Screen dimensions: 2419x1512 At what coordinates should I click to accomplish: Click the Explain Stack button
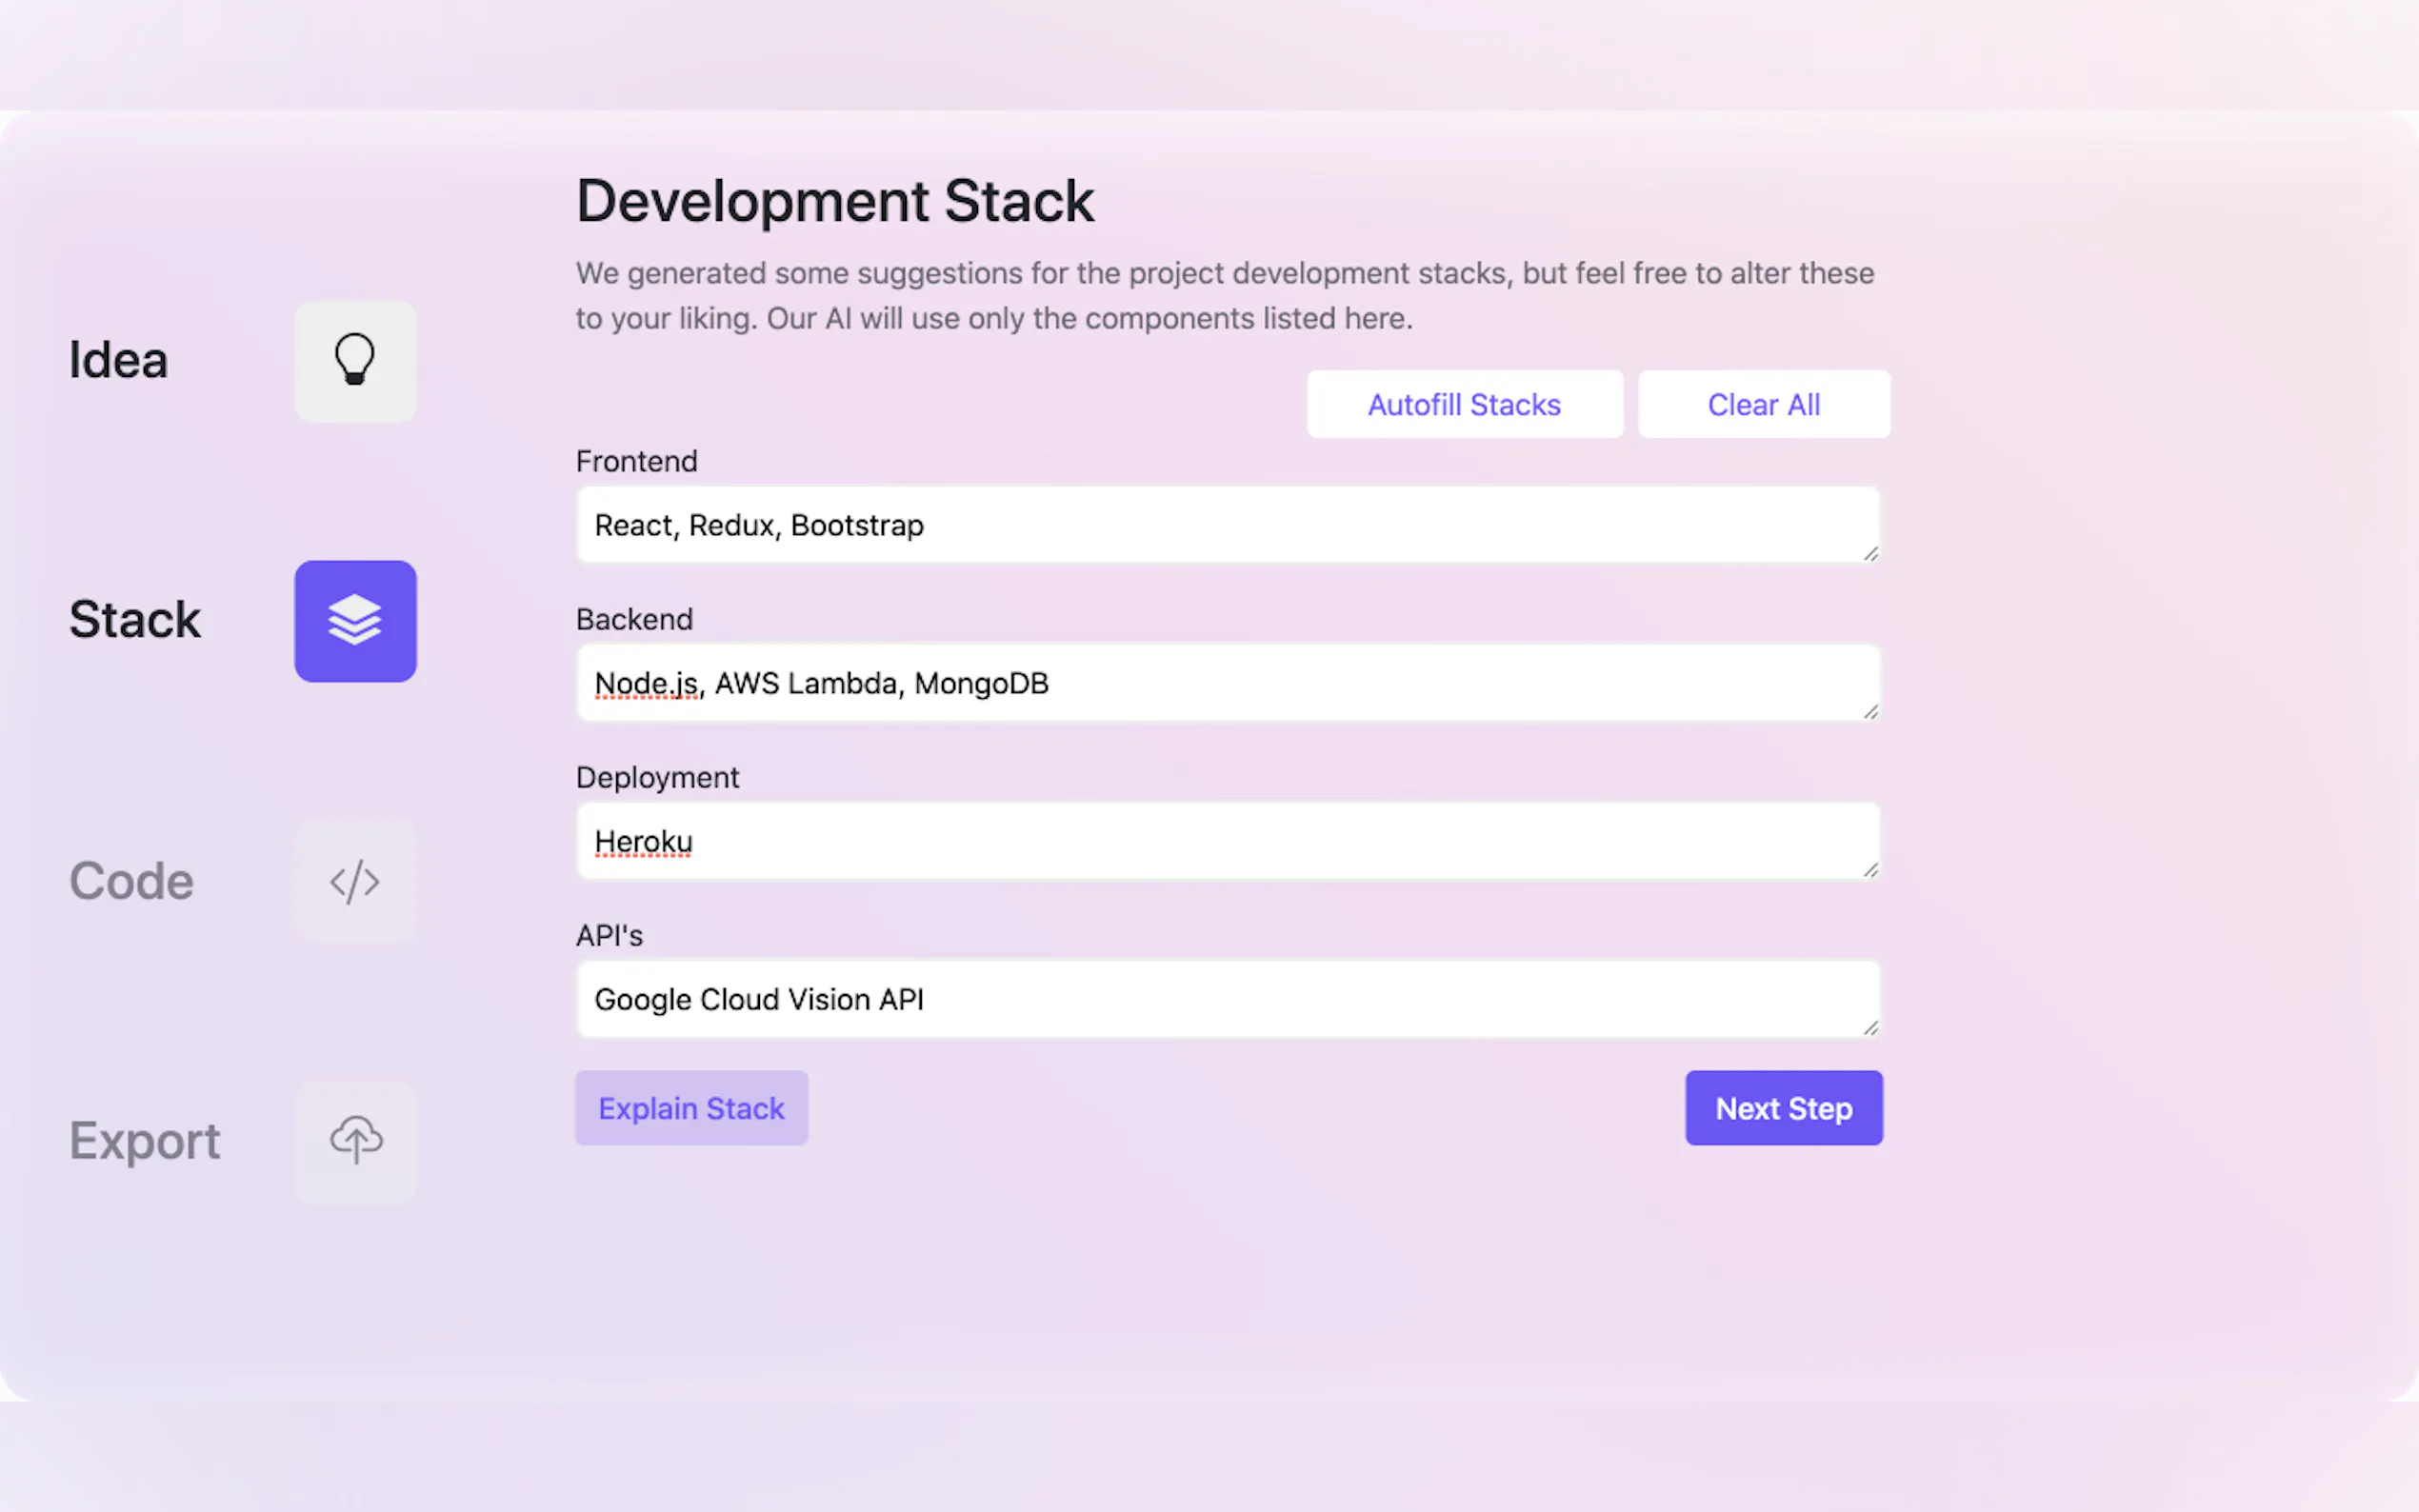tap(691, 1108)
